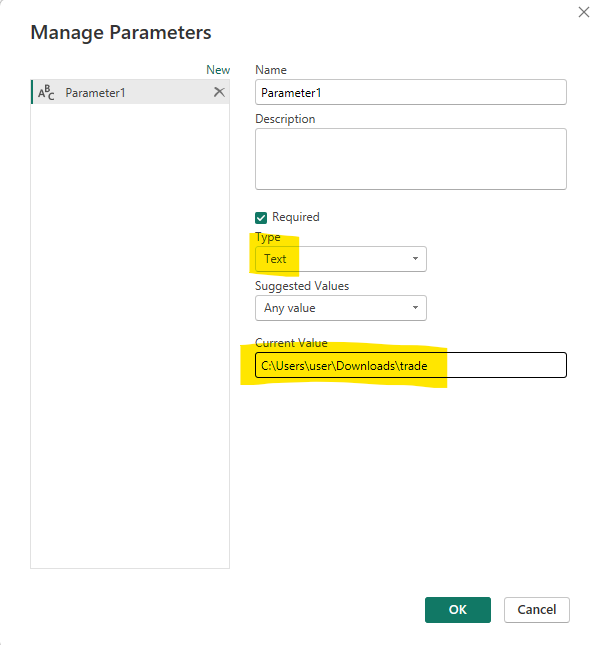Click the Required label text
Screen dimensions: 596x645
tap(296, 217)
